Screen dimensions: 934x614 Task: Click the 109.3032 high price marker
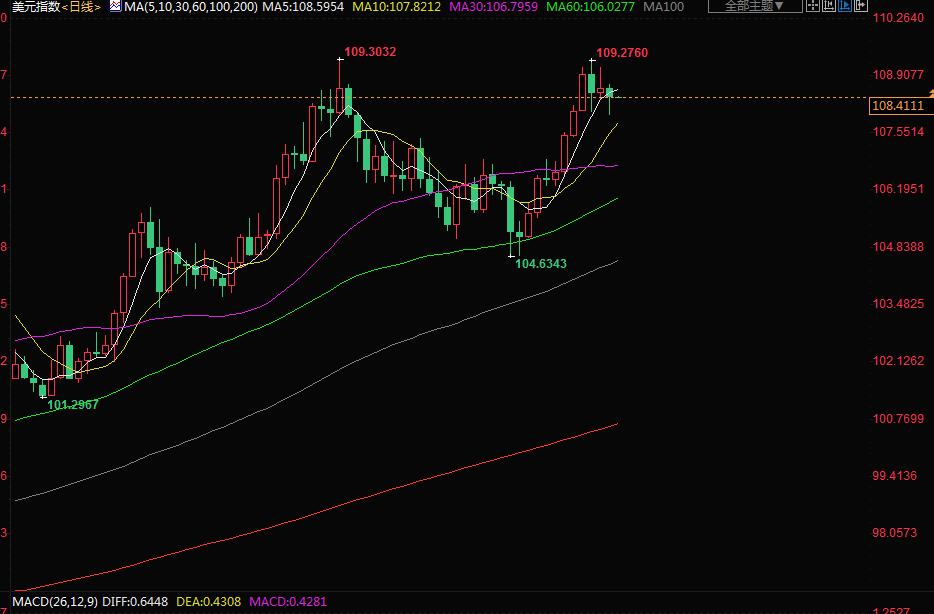pos(370,52)
